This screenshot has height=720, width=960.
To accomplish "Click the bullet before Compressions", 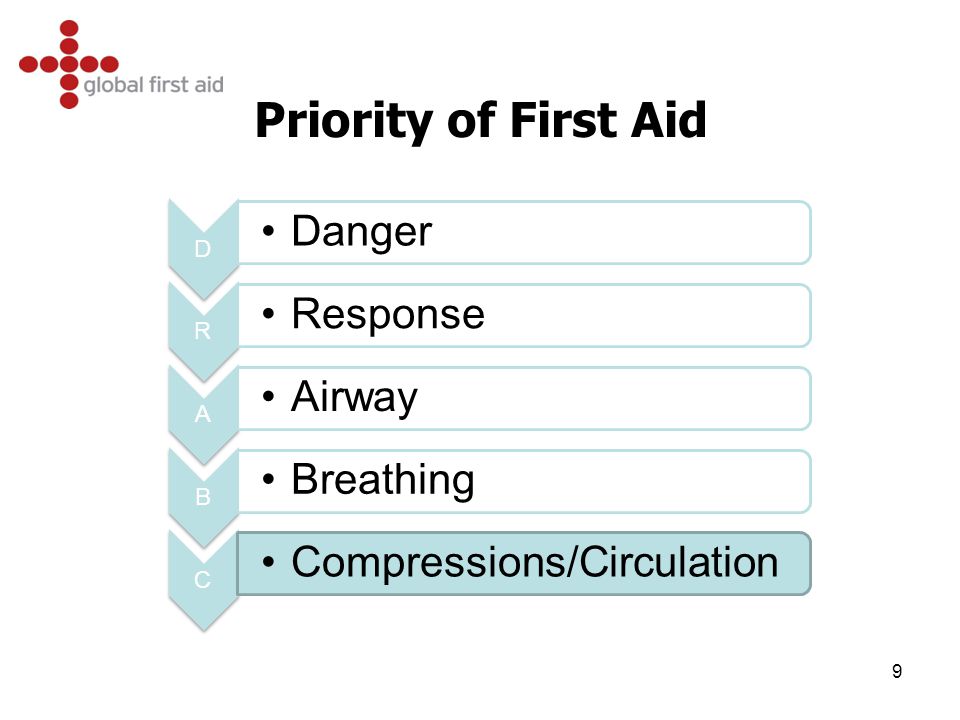I will click(x=268, y=561).
